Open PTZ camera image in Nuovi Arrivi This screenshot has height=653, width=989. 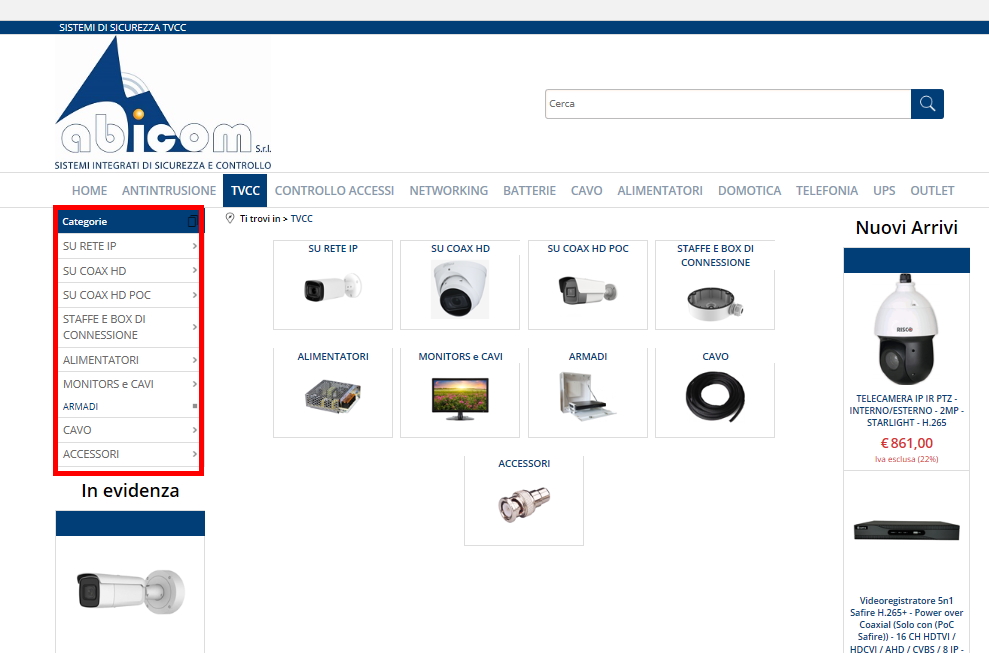(x=906, y=329)
